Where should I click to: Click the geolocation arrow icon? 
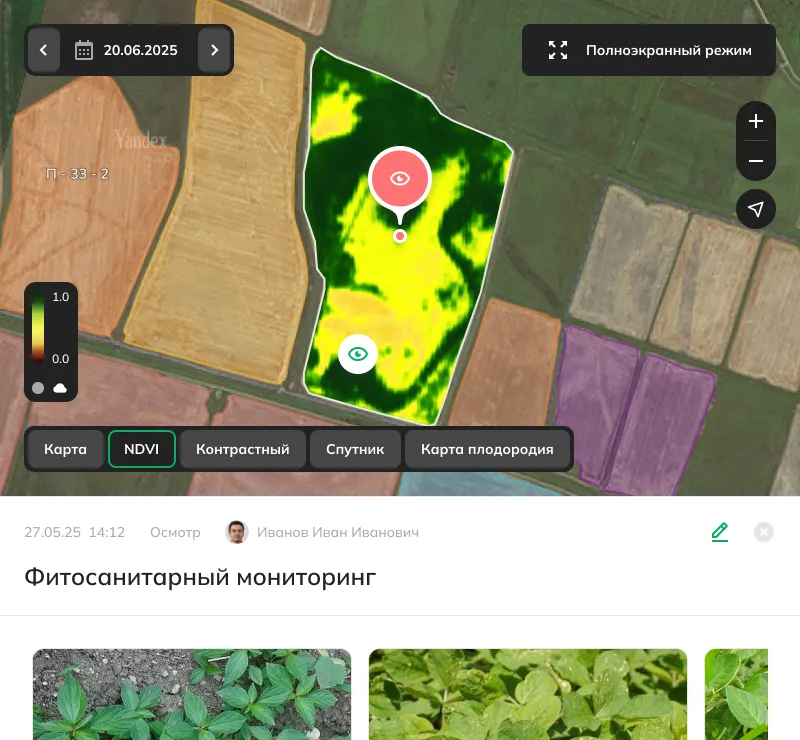(x=756, y=209)
